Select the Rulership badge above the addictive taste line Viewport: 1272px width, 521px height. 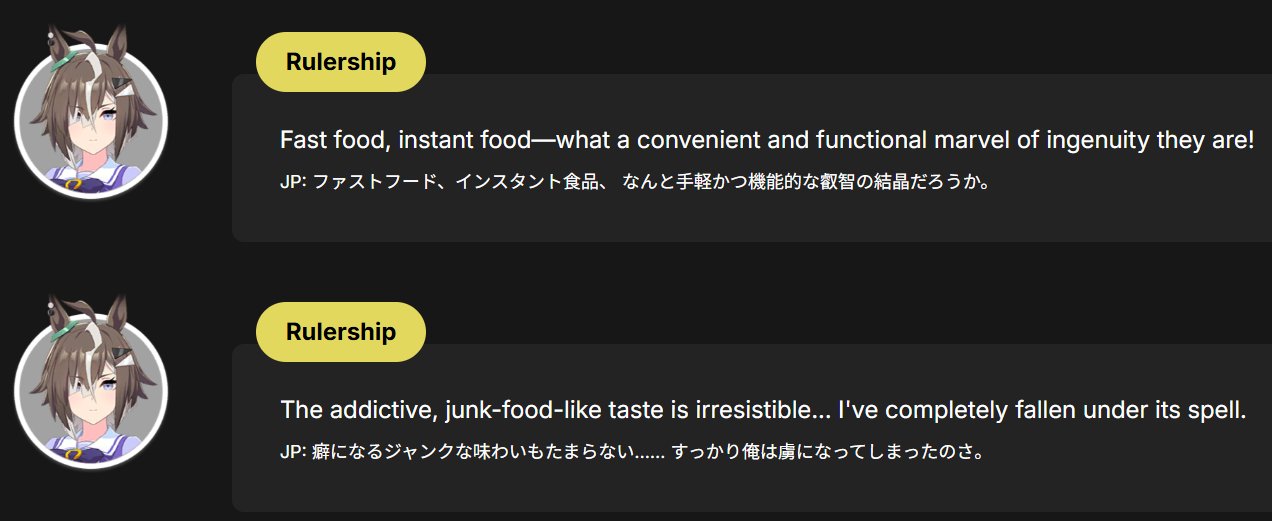tap(341, 332)
